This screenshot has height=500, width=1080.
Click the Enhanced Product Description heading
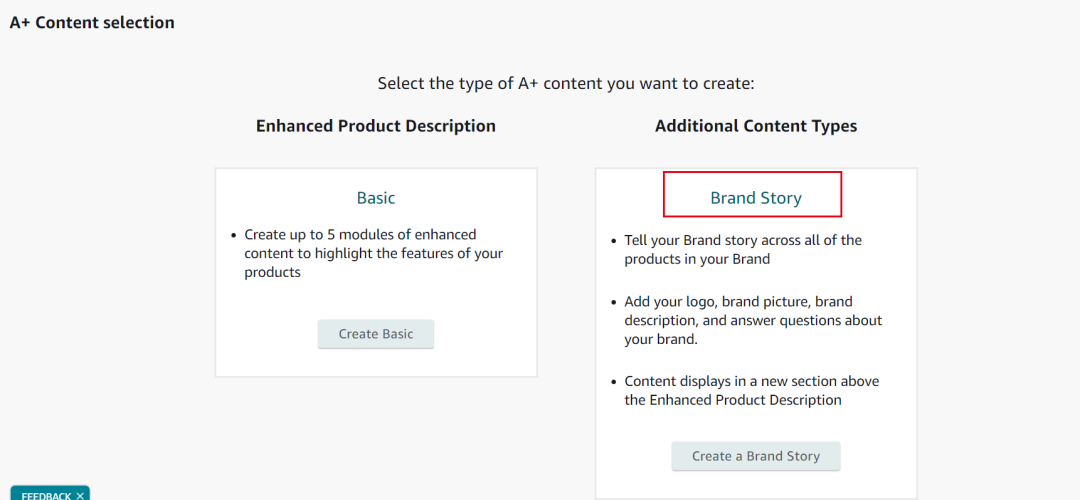point(376,126)
